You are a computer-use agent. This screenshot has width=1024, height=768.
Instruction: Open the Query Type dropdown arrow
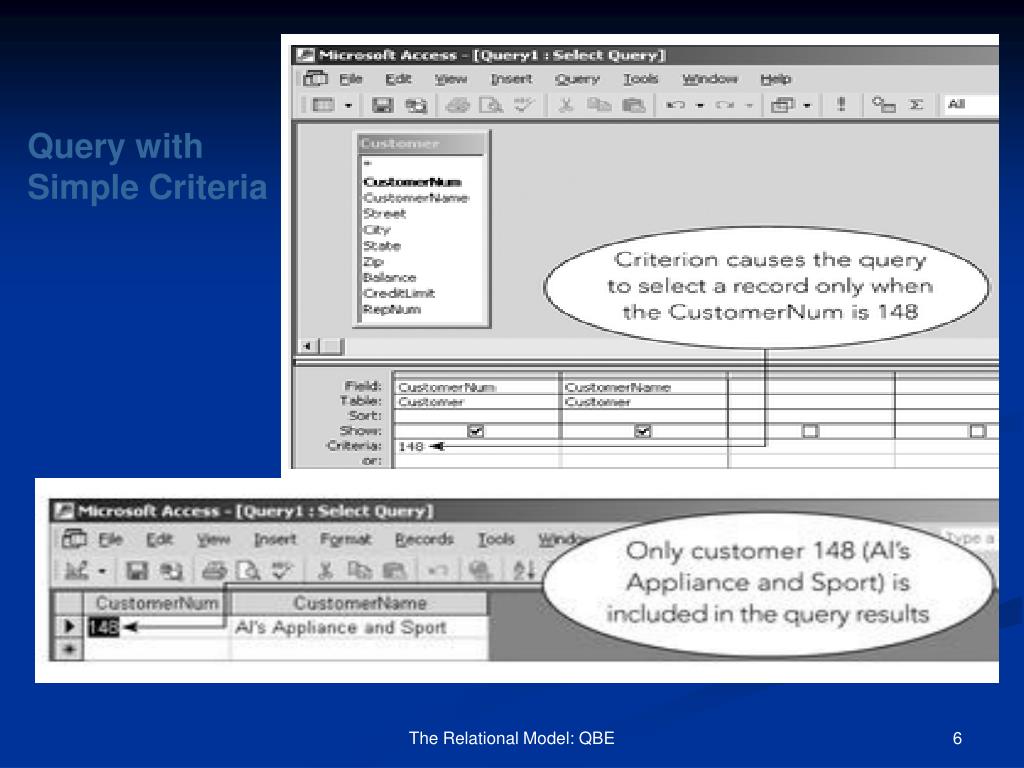click(807, 105)
